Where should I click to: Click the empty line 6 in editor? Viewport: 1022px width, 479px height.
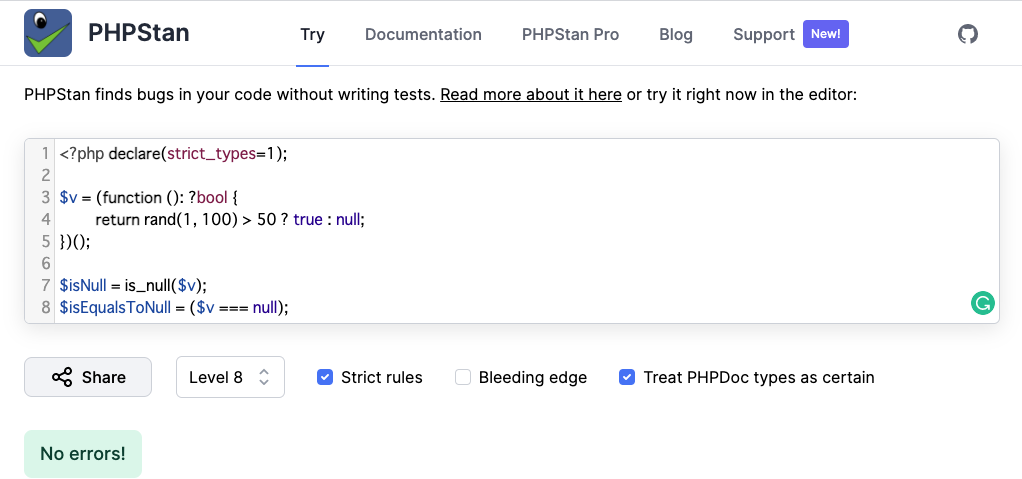click(527, 264)
